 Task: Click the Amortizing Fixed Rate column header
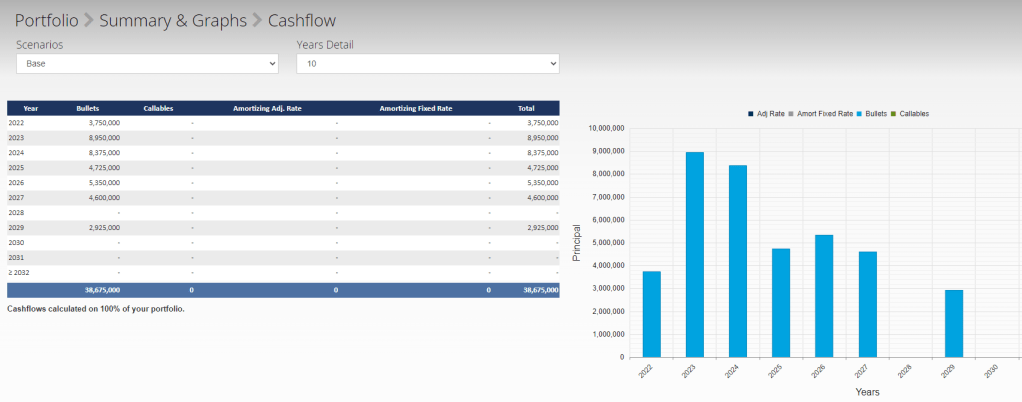[417, 108]
